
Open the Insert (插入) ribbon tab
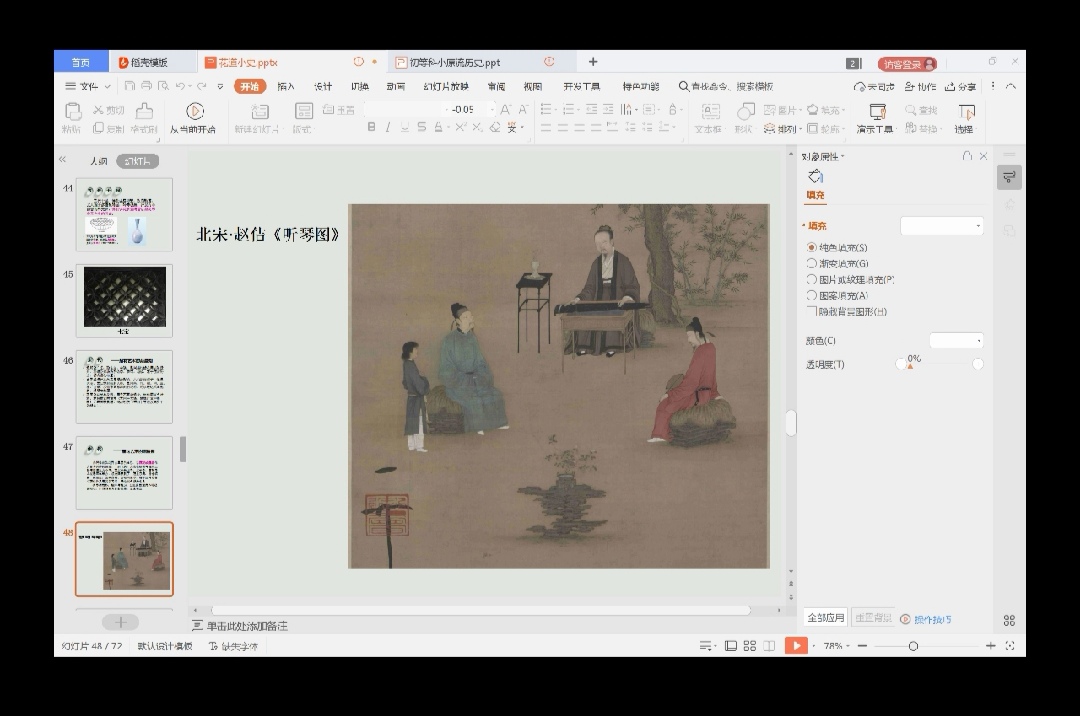point(286,86)
